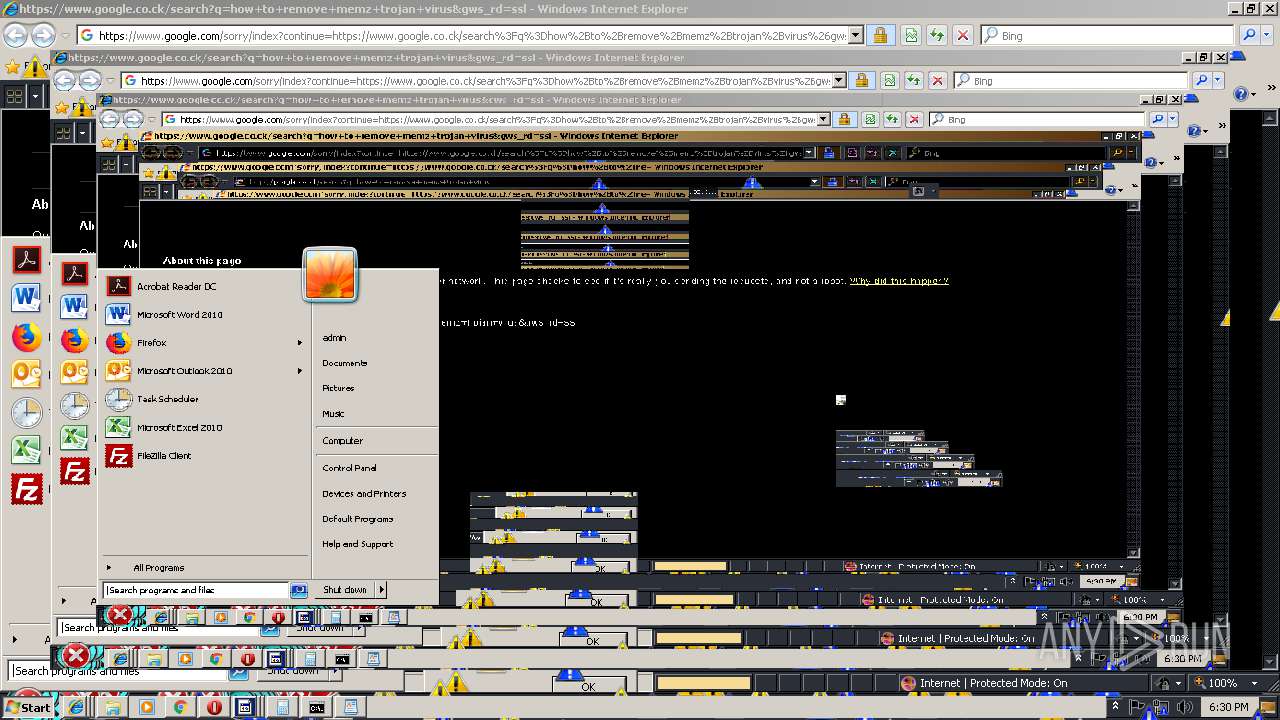The image size is (1280, 720).
Task: Click the lowest OK dialog button
Action: coord(588,686)
